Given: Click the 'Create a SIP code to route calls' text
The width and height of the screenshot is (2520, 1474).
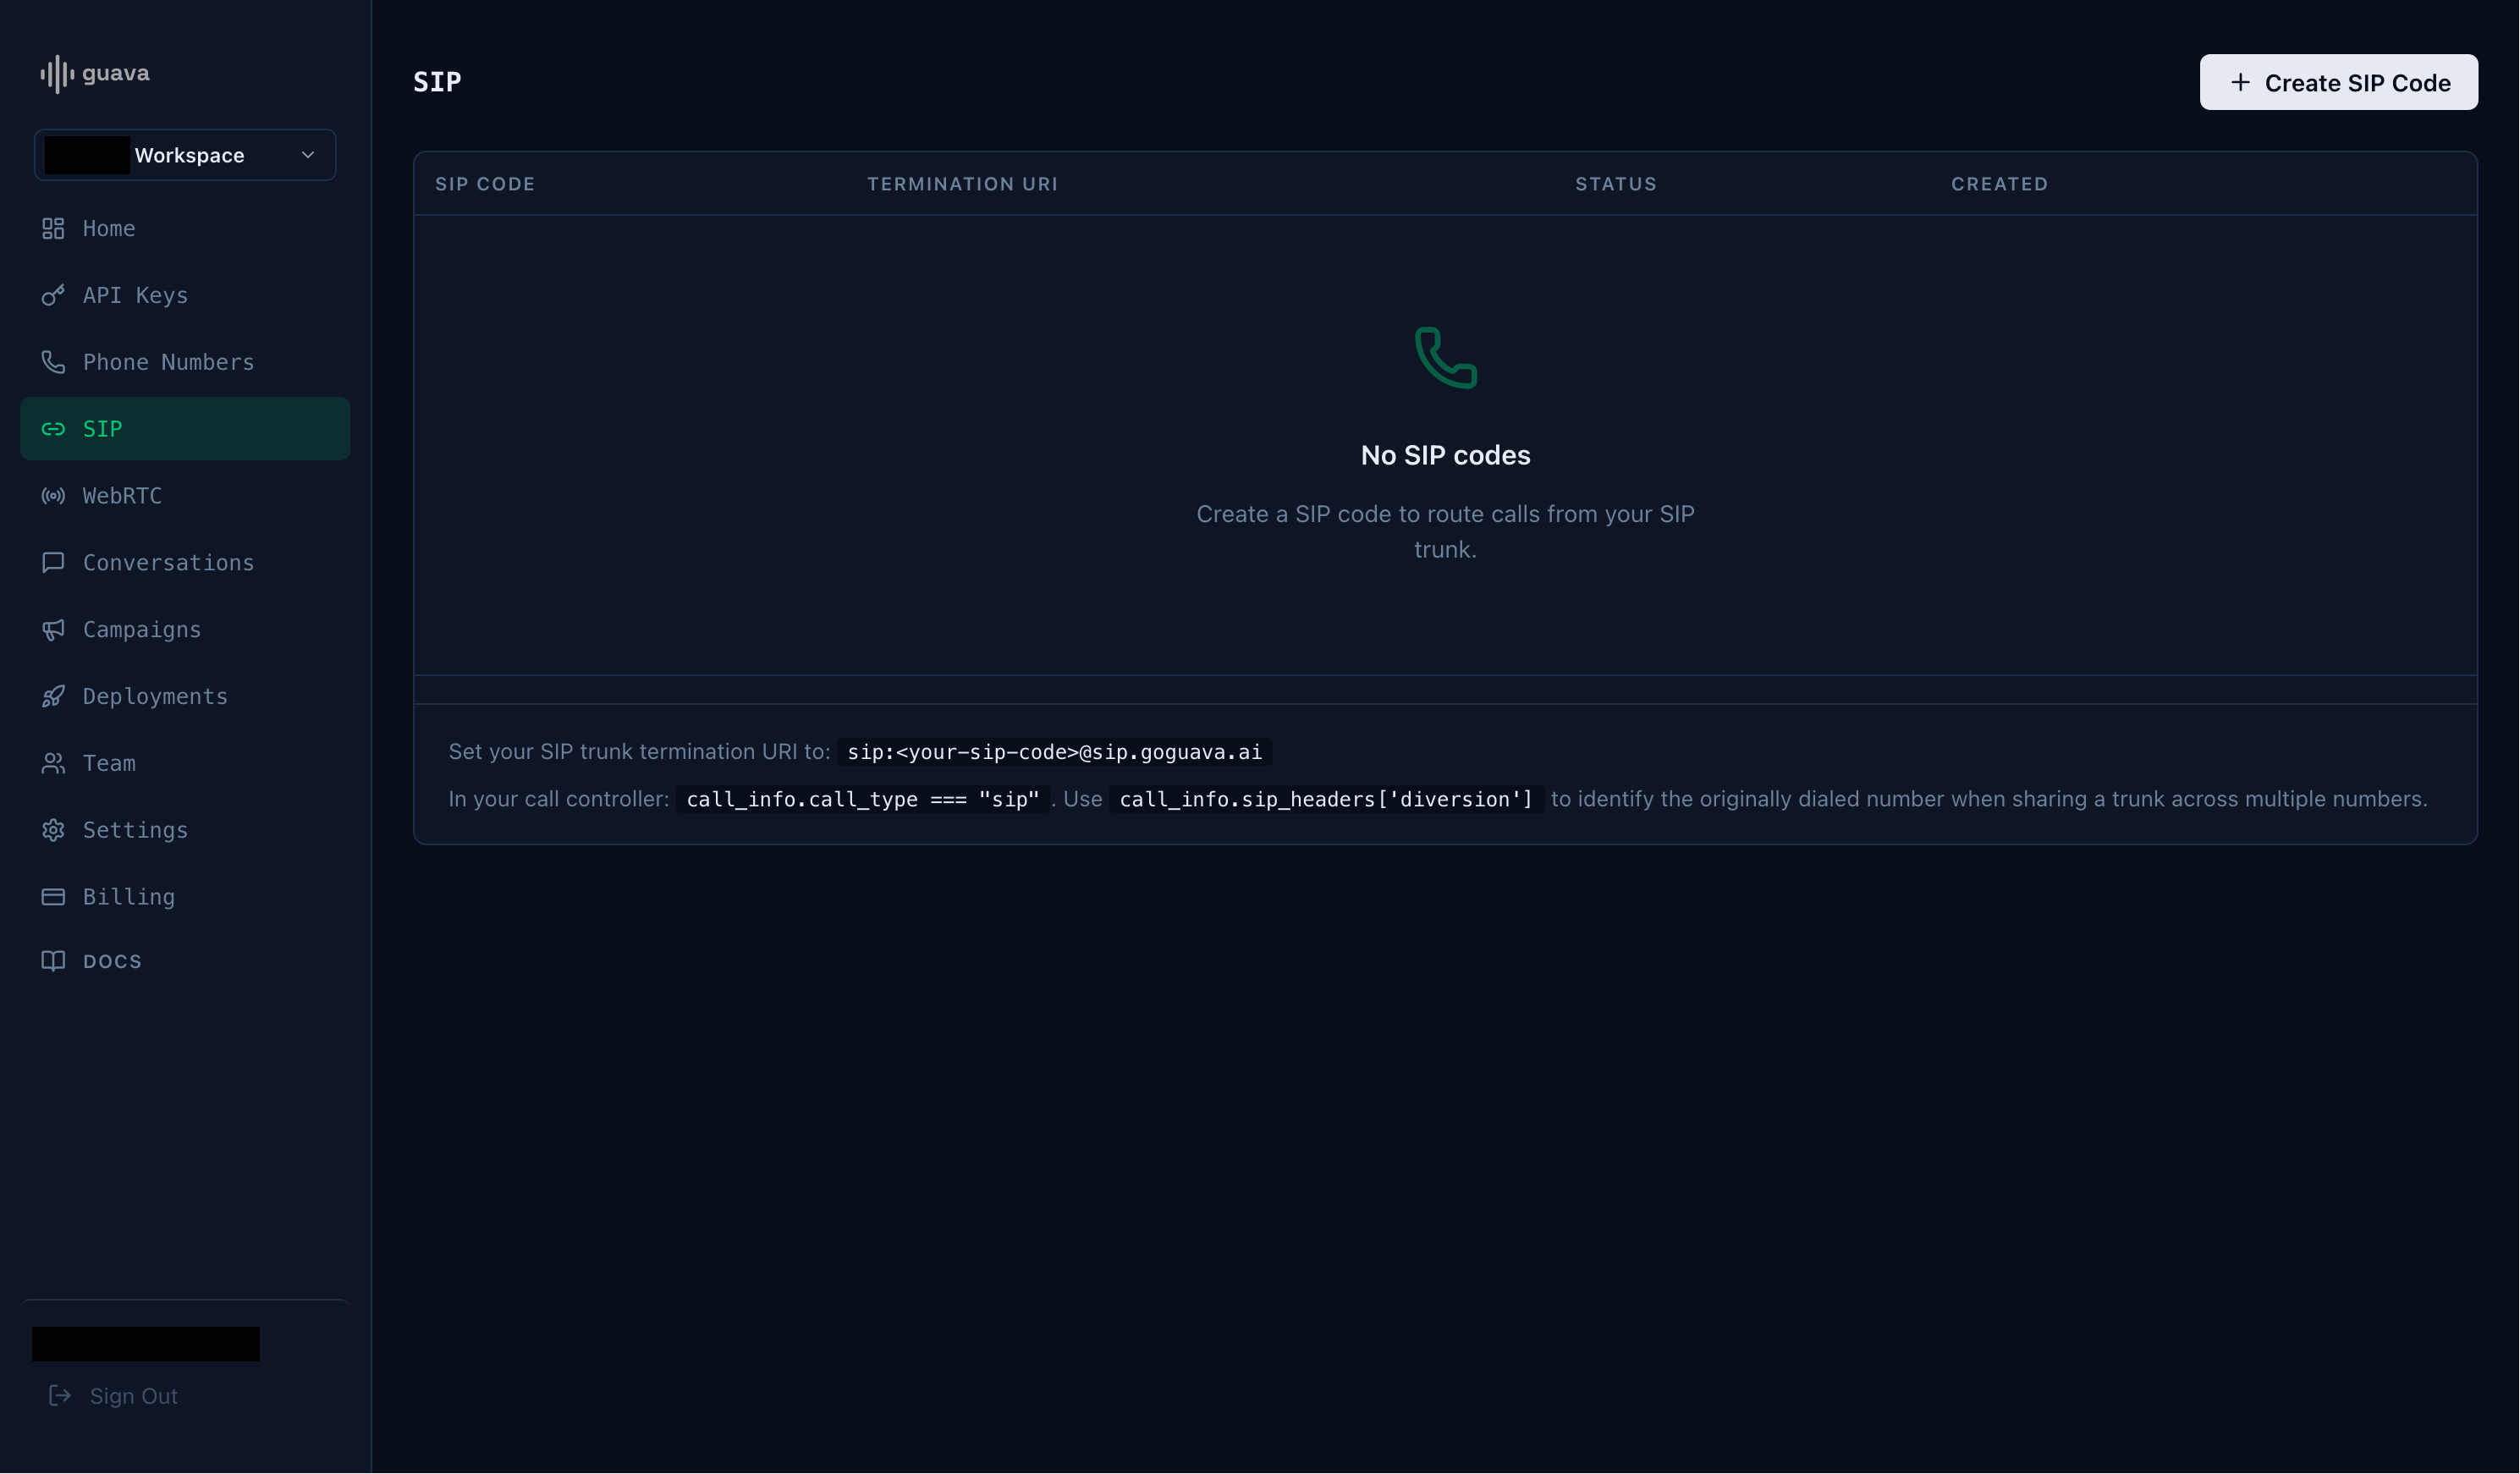Looking at the screenshot, I should point(1445,532).
